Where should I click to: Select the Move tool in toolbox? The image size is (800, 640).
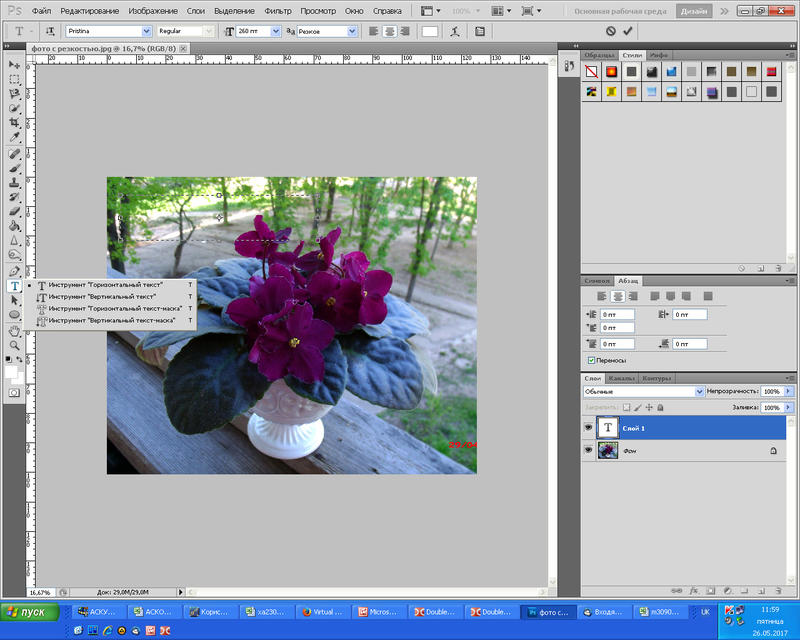click(15, 65)
